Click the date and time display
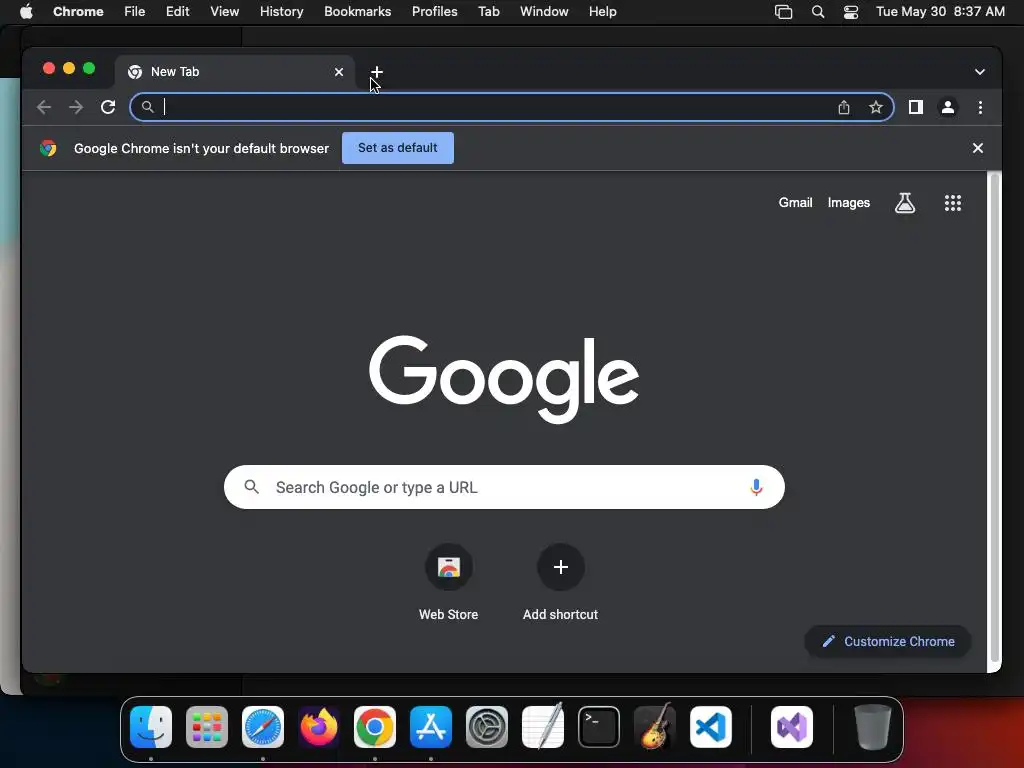This screenshot has width=1024, height=768. pos(940,12)
